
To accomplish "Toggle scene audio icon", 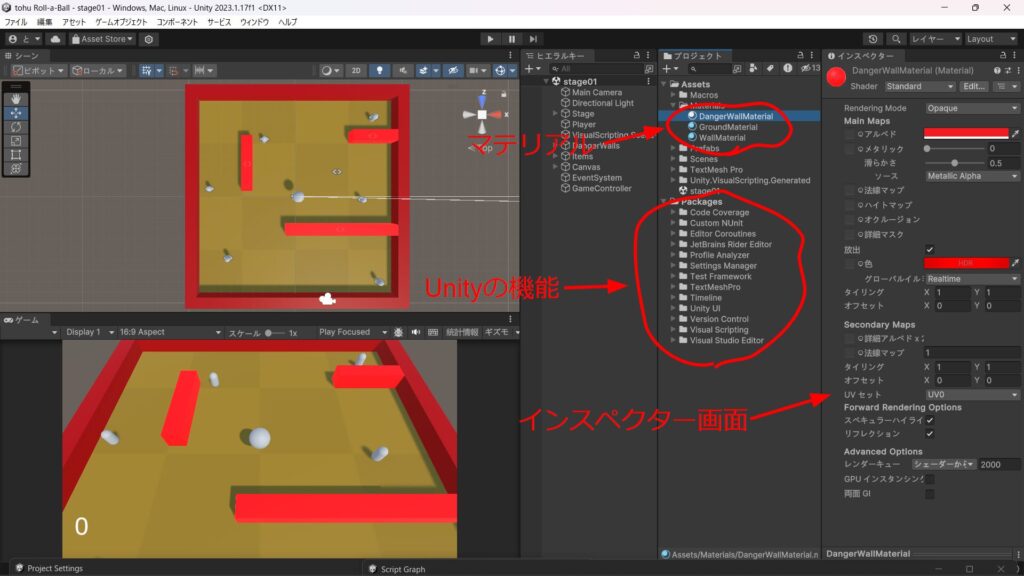I will click(402, 71).
